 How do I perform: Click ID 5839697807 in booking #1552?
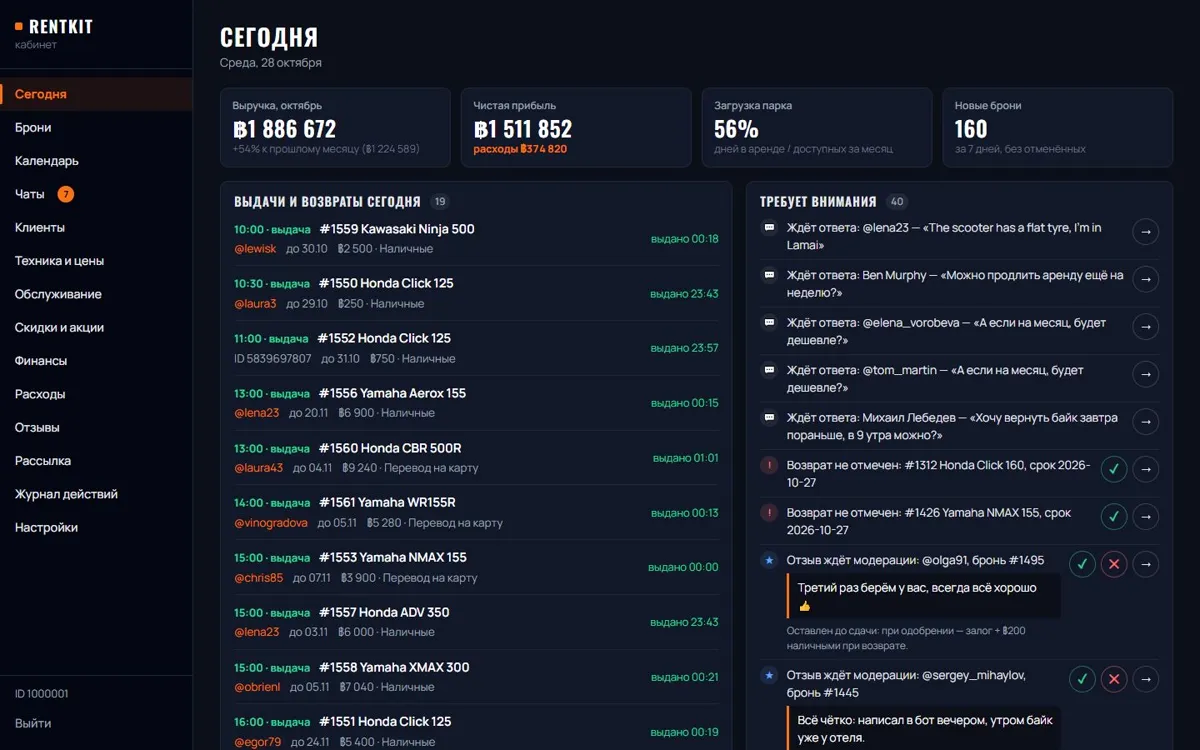273,359
